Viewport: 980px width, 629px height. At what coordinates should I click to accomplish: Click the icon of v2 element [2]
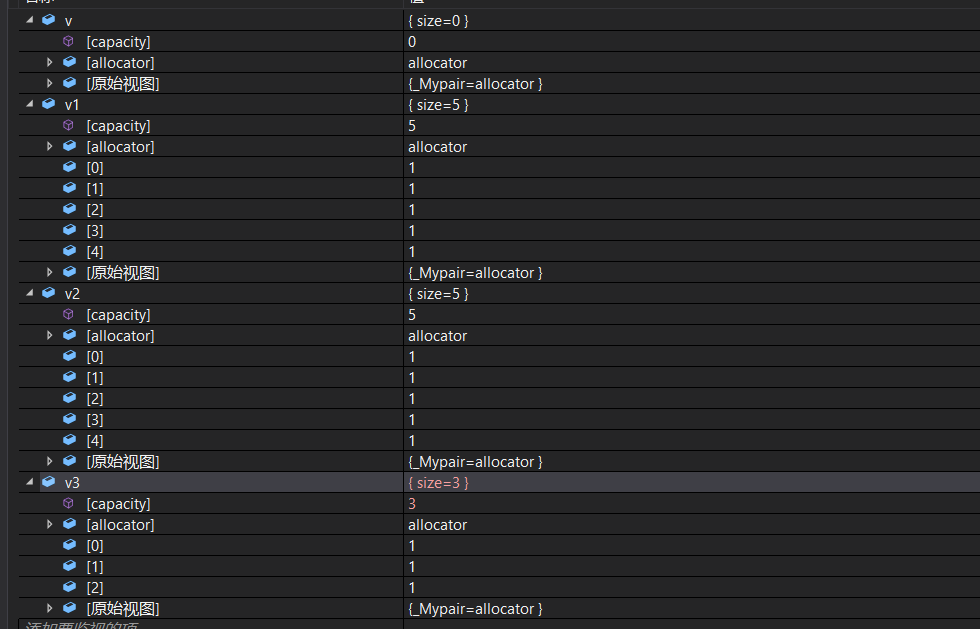[x=69, y=398]
